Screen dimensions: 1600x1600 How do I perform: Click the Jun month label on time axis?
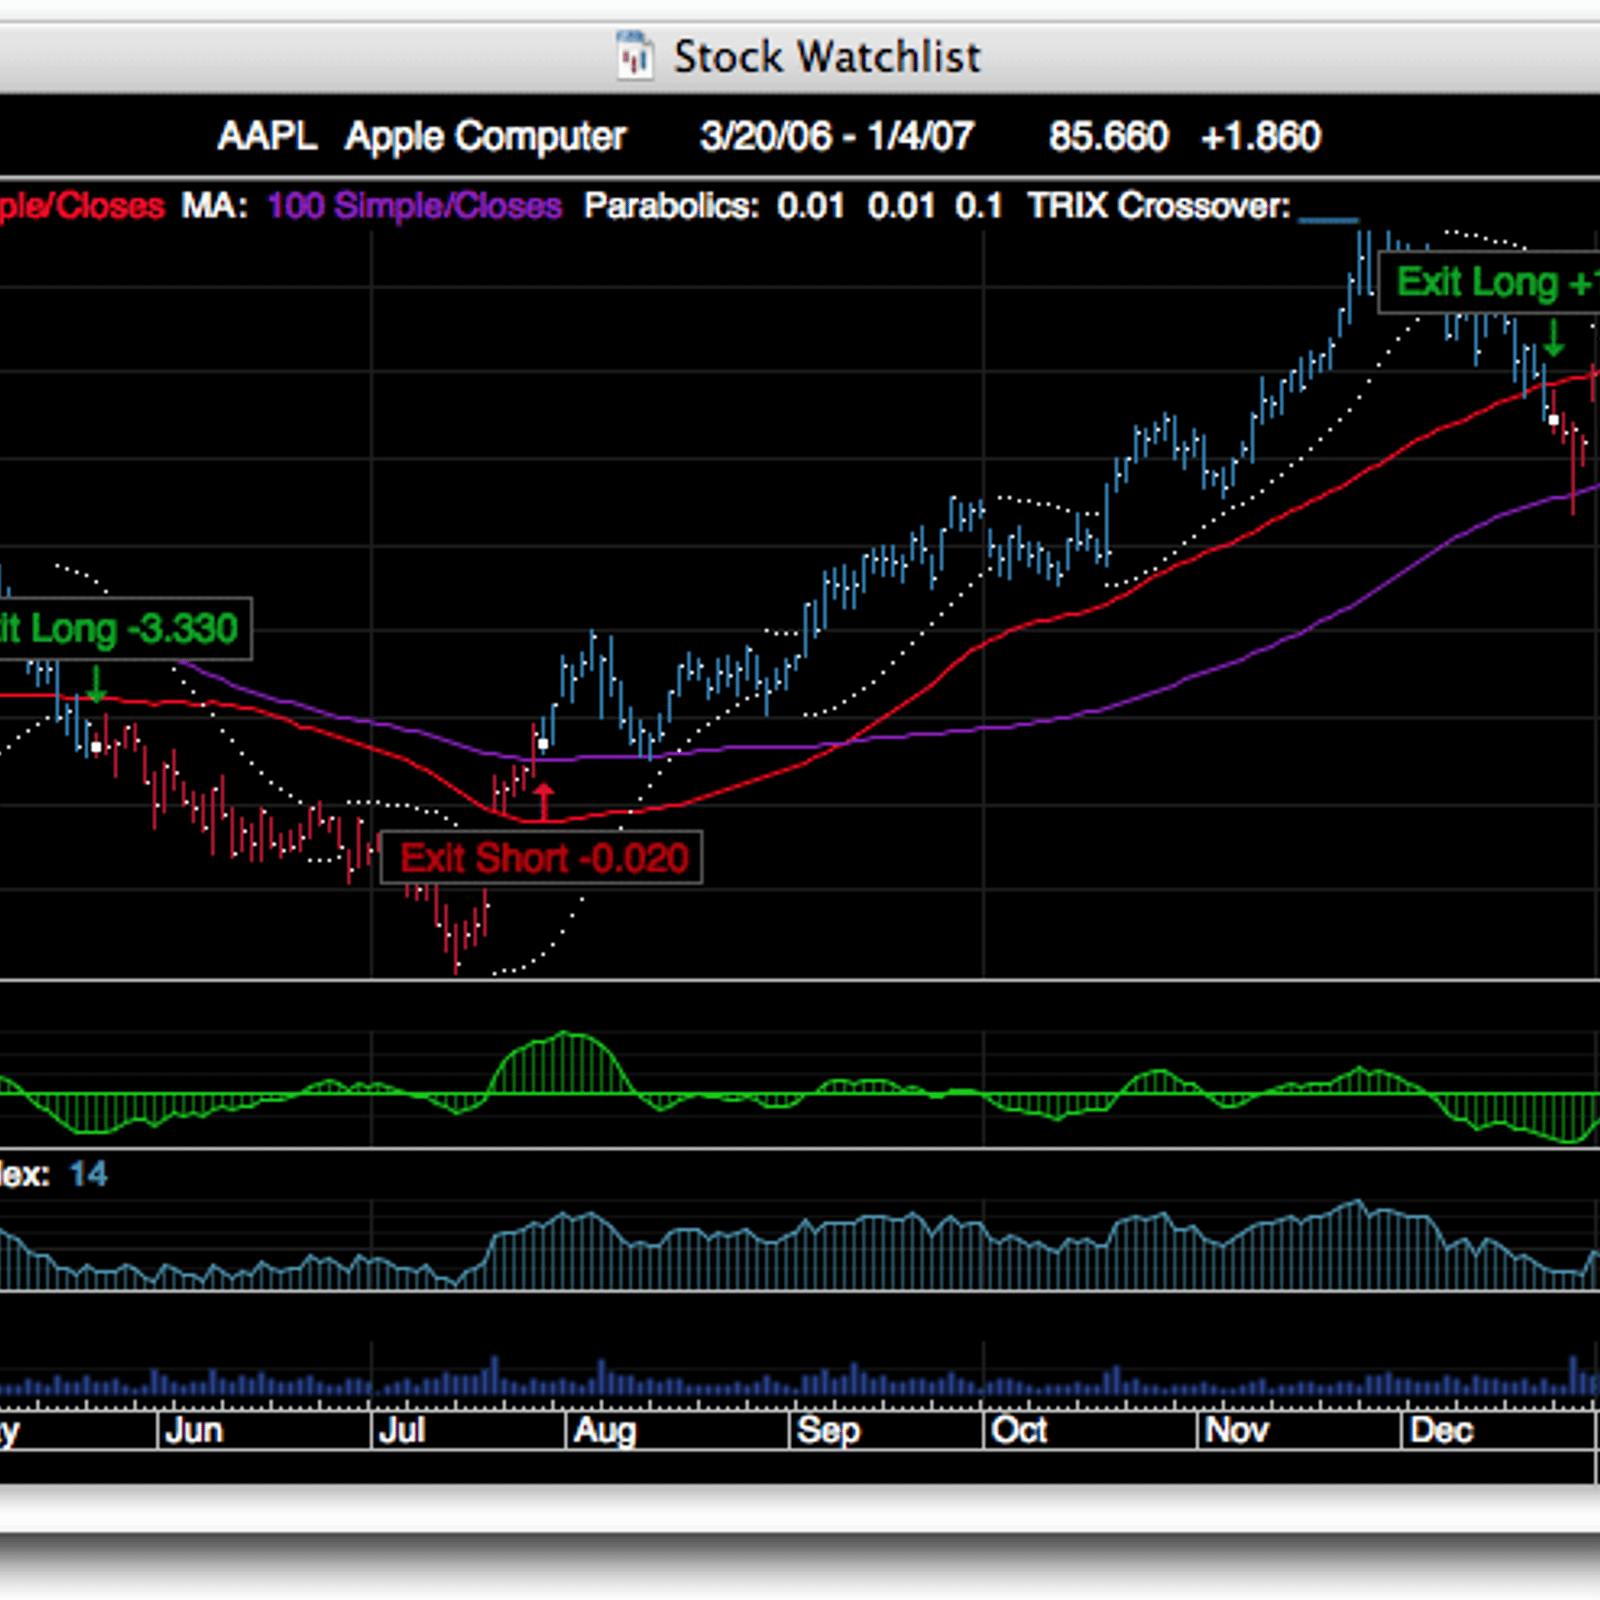tap(194, 1430)
